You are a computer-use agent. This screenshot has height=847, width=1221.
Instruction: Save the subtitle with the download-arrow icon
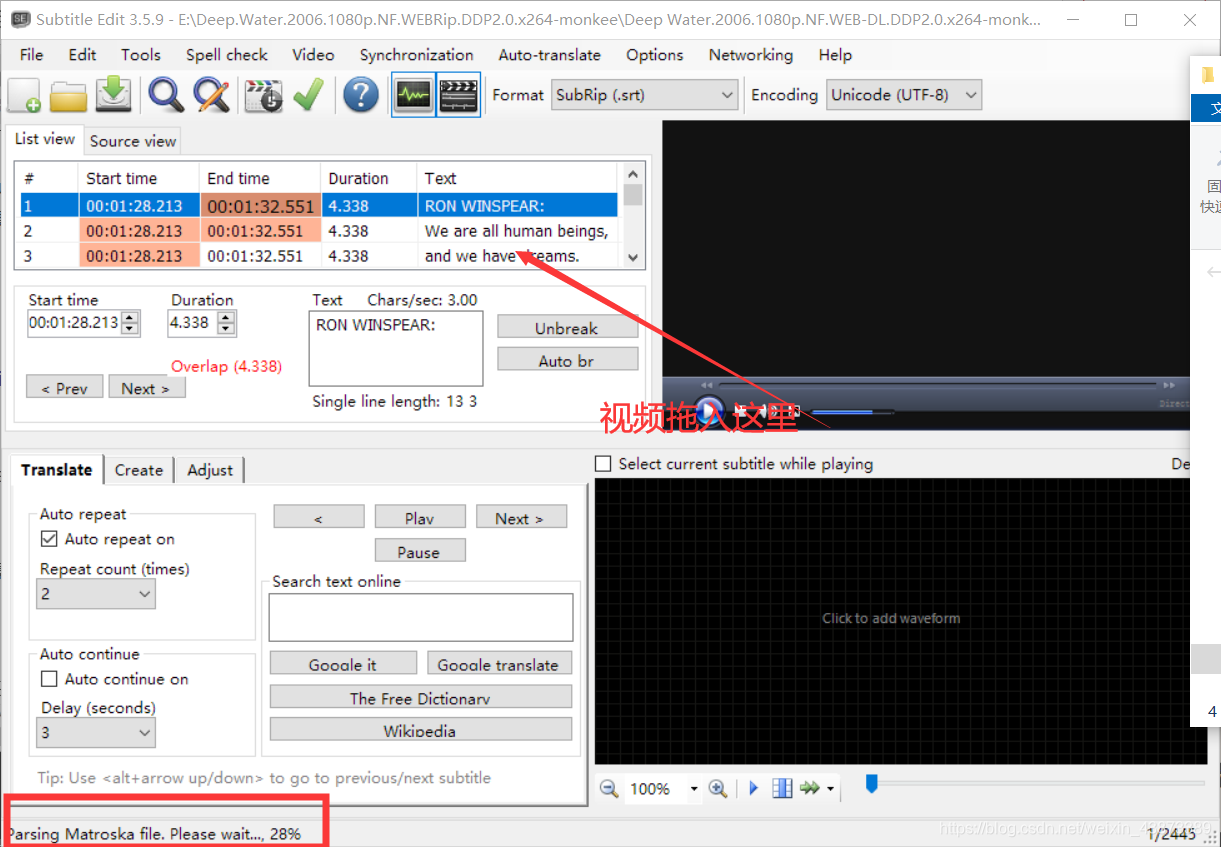(114, 95)
